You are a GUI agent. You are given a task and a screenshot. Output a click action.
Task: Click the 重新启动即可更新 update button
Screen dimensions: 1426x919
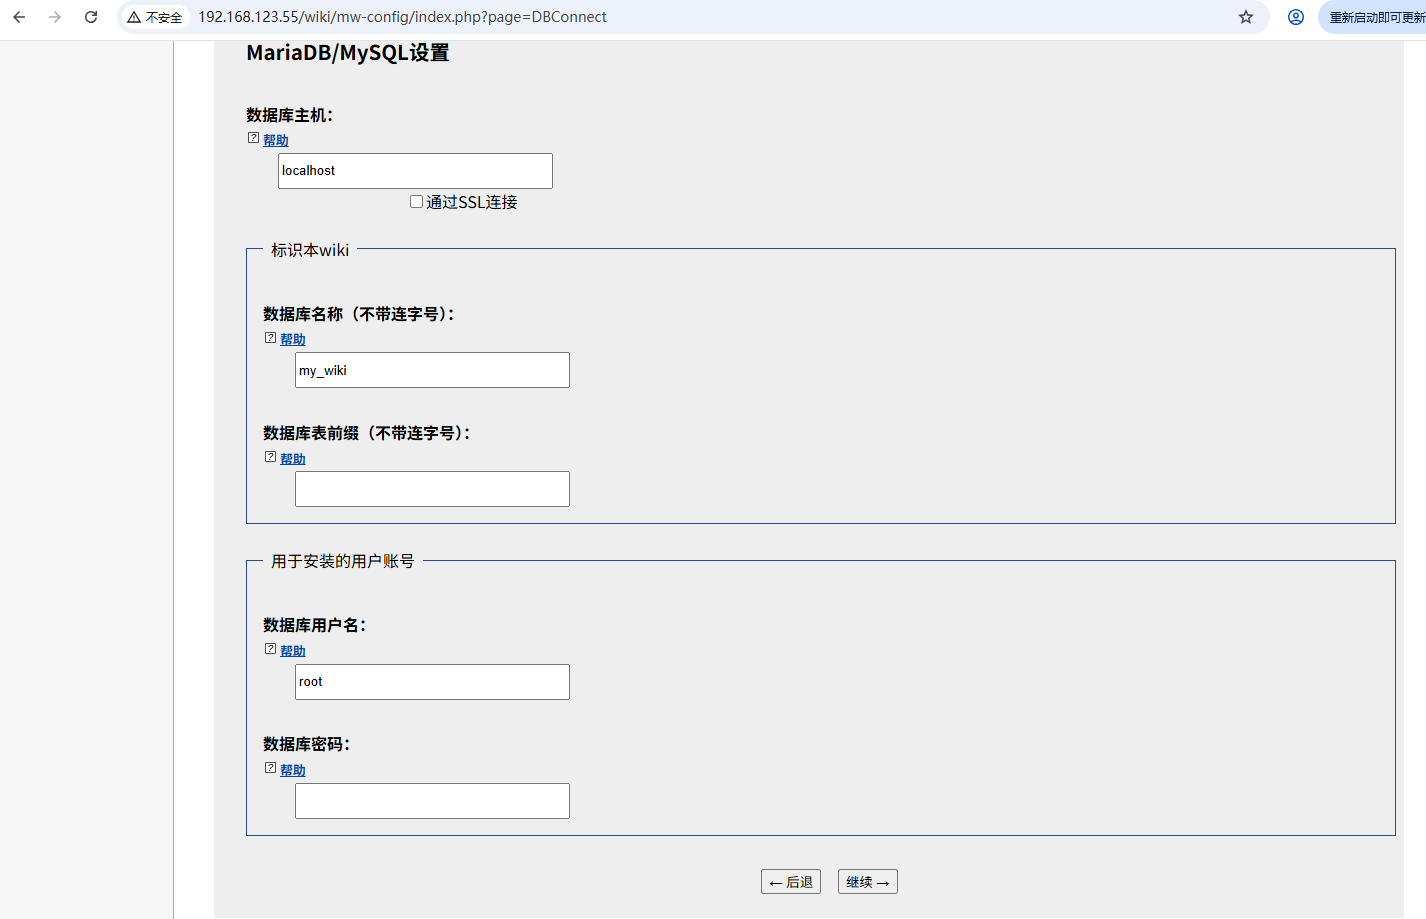[1375, 17]
